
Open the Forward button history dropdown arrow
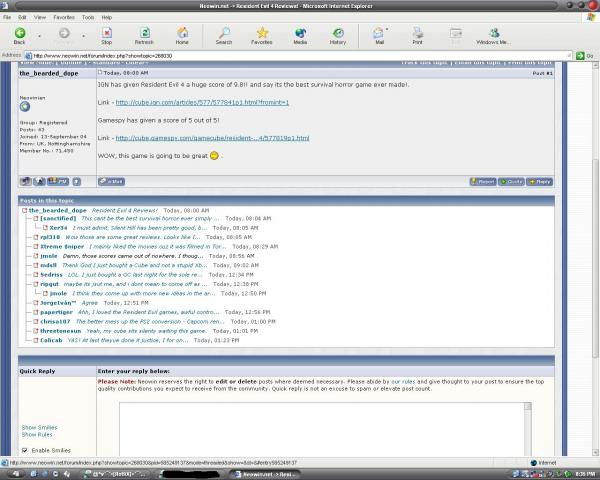click(x=83, y=36)
